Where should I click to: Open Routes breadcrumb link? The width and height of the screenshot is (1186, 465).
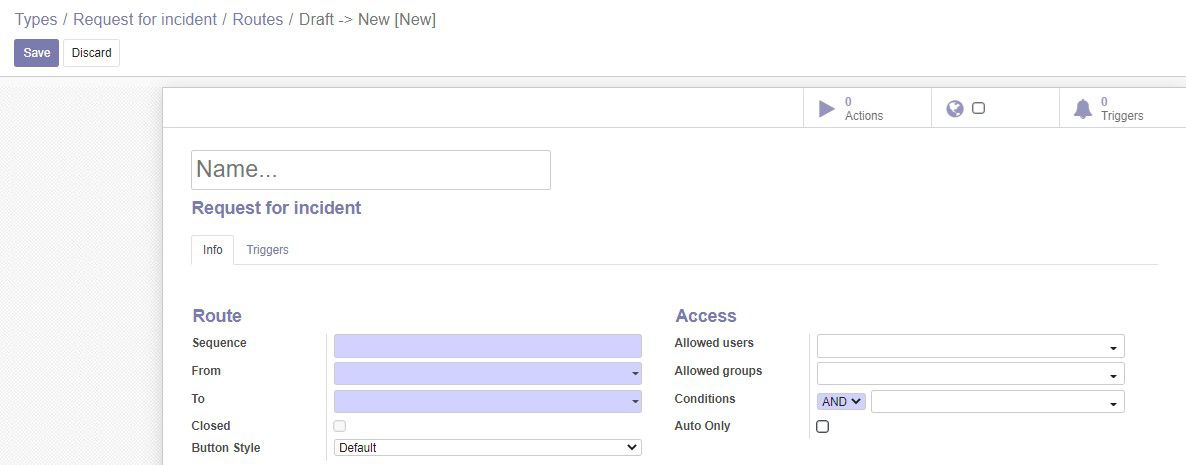tap(258, 20)
